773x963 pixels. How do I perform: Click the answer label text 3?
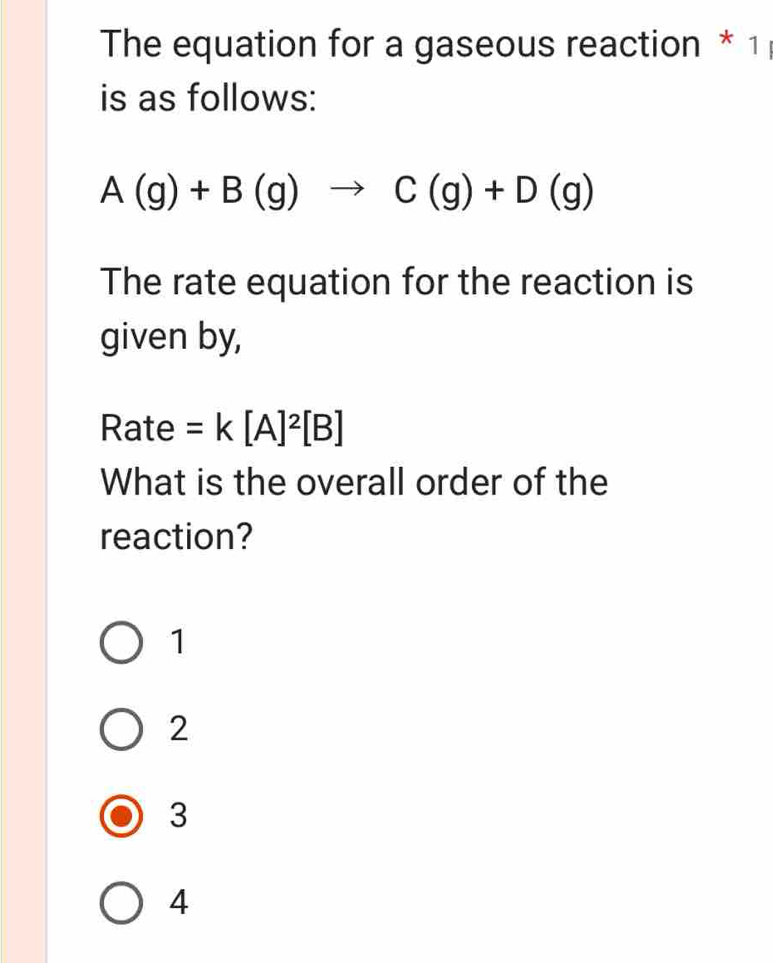coord(177,817)
